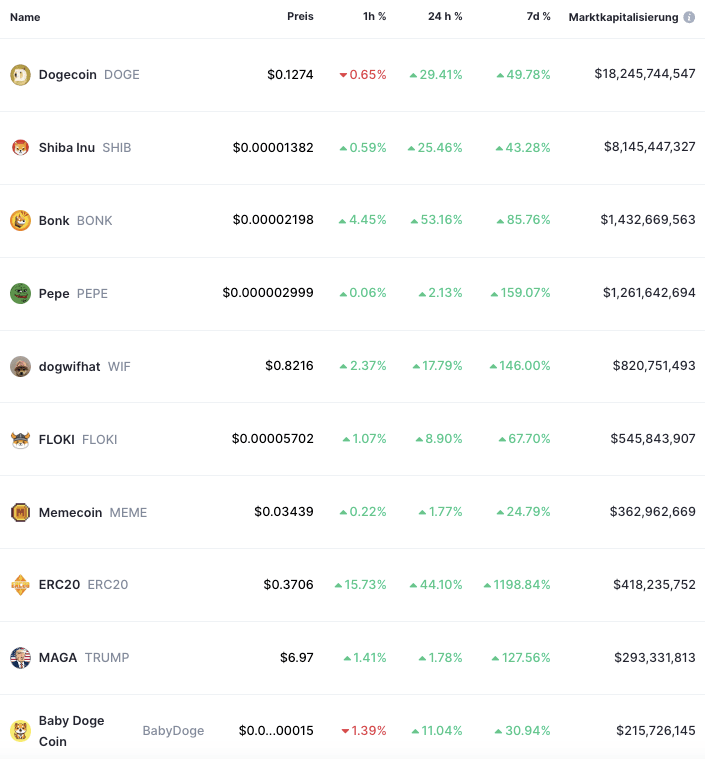Sort by Preis column header
This screenshot has height=759, width=705.
tap(300, 16)
